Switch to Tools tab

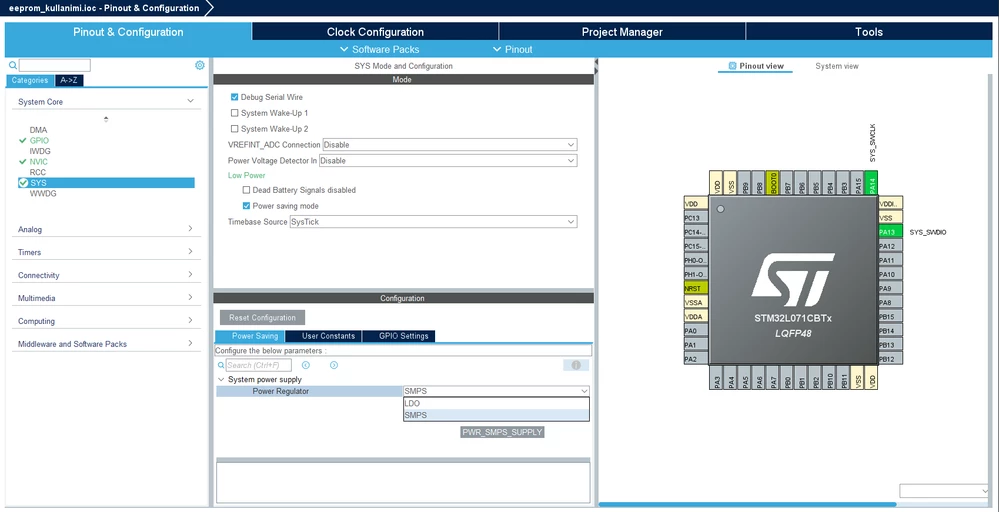(869, 32)
